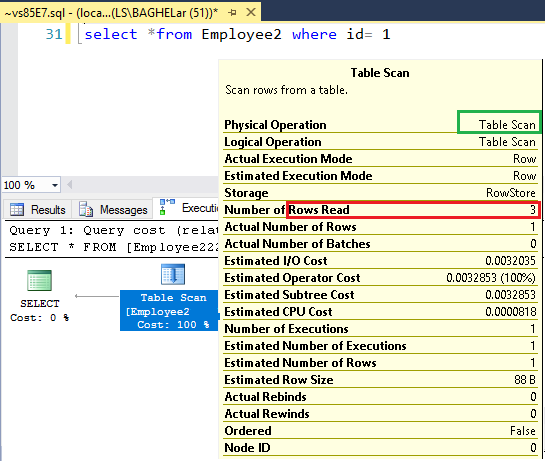This screenshot has width=545, height=461.
Task: Click the pin icon on the query tab
Action: pos(233,13)
